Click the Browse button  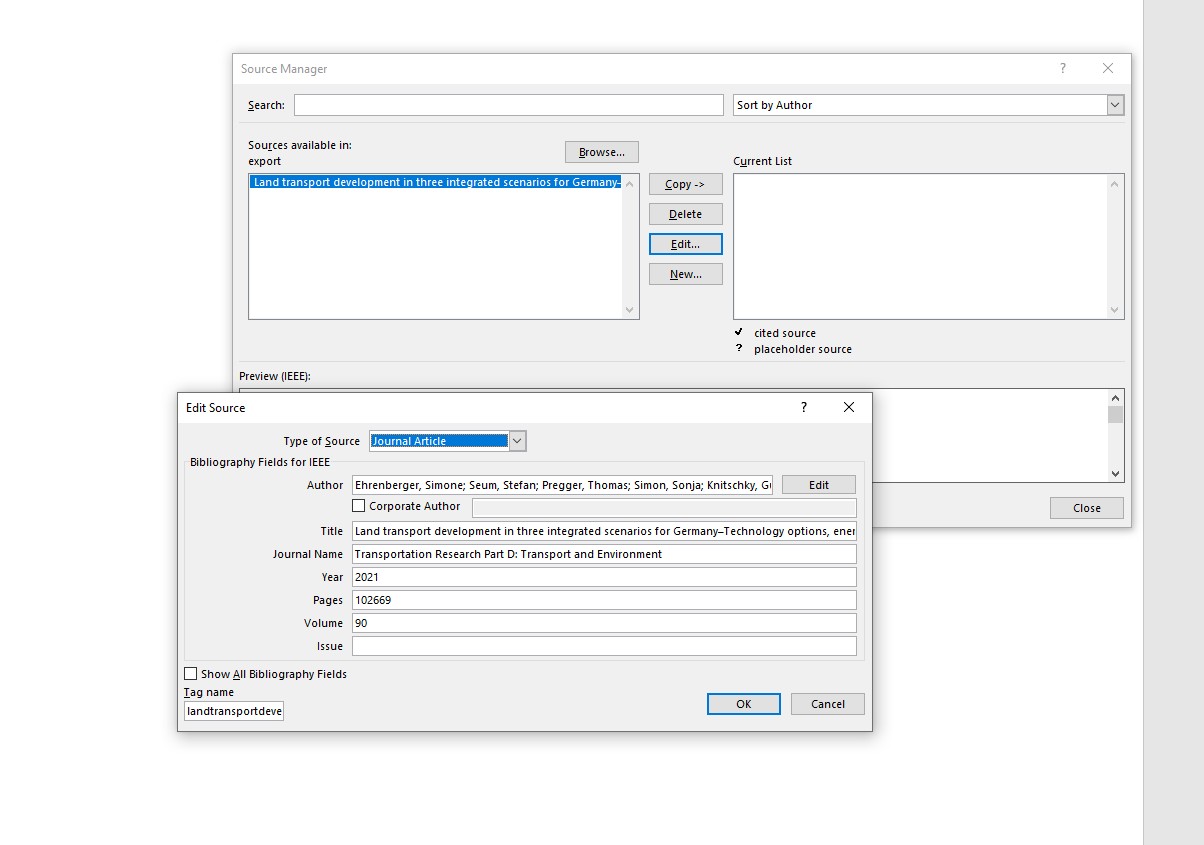pyautogui.click(x=601, y=152)
